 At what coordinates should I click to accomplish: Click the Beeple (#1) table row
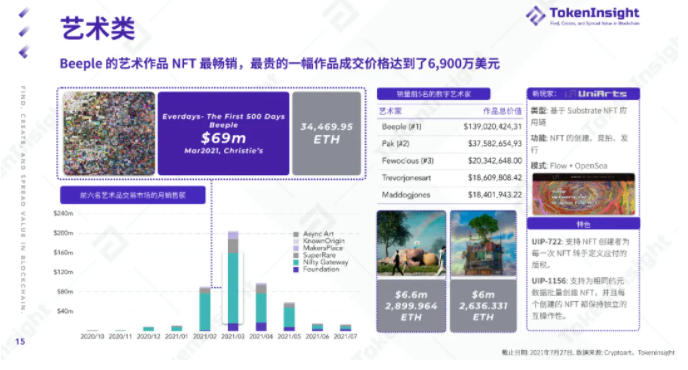pyautogui.click(x=451, y=127)
